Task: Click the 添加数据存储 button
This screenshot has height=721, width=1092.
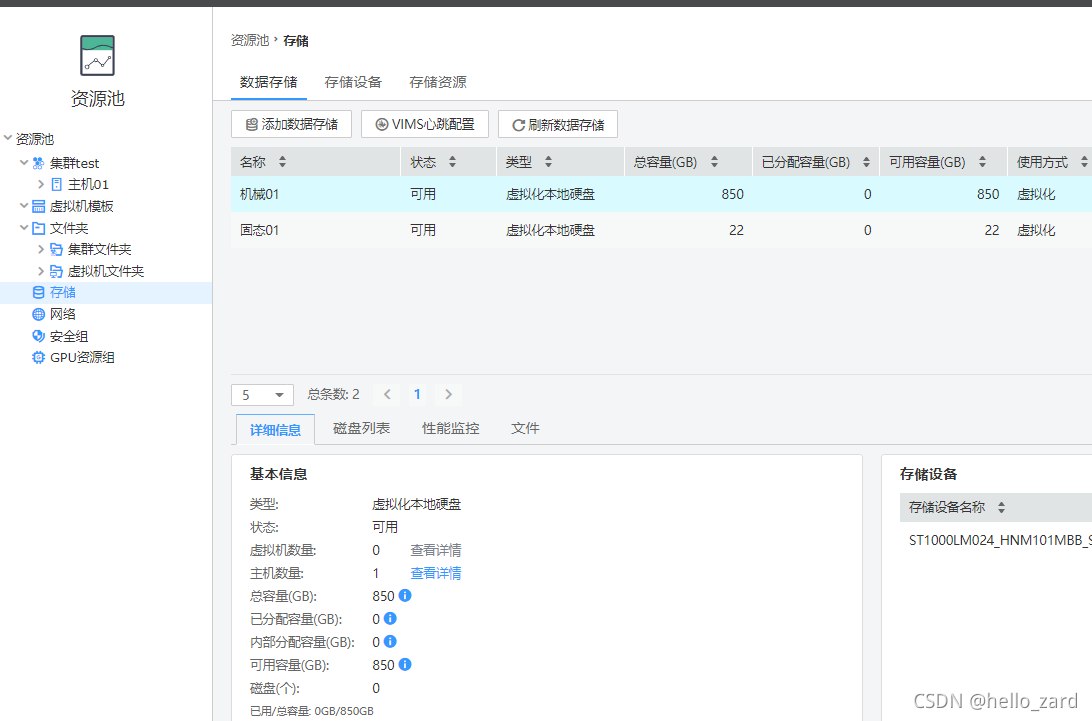Action: [x=291, y=125]
